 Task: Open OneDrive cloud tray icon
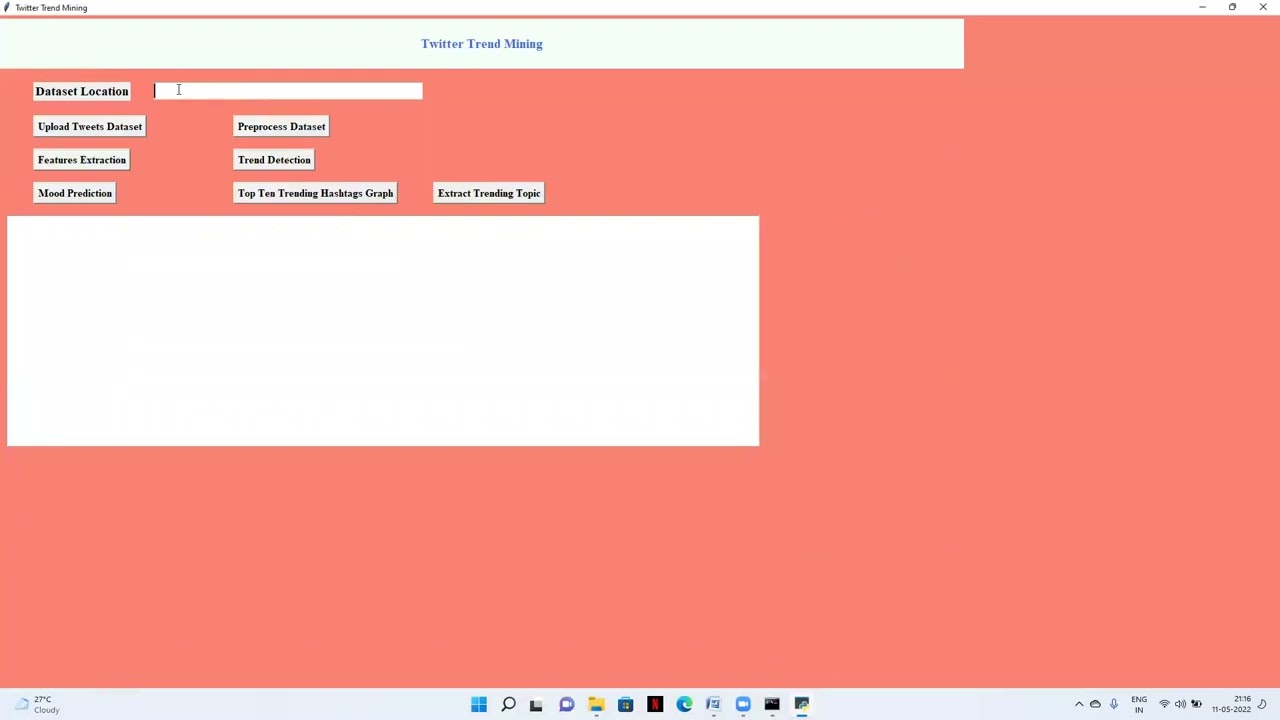pos(1095,704)
